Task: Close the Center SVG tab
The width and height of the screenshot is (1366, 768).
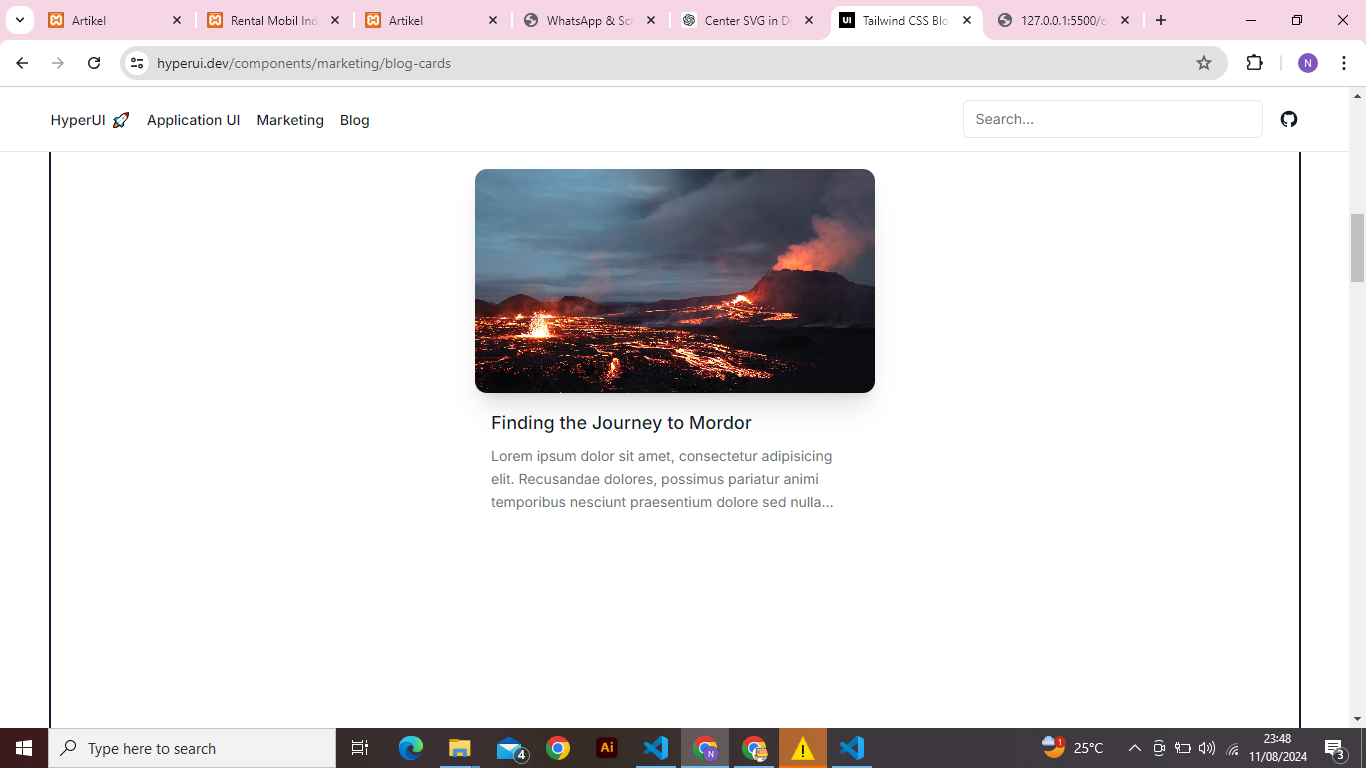Action: click(809, 20)
